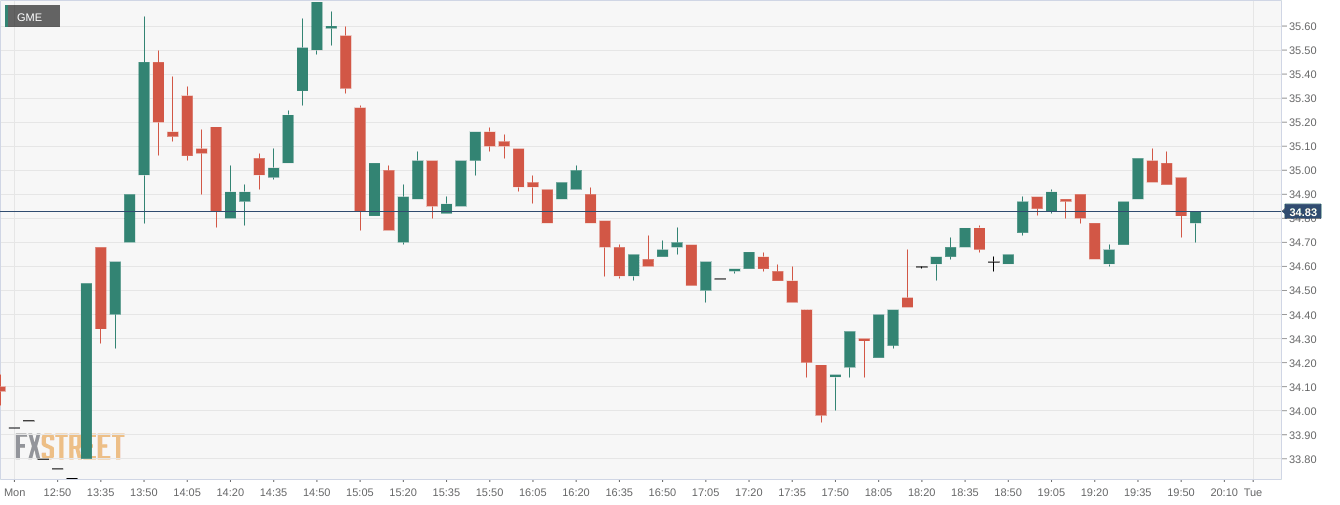Screen dimensions: 1340x505
Task: Click the lowest red candle near 17:50
Action: 821,390
